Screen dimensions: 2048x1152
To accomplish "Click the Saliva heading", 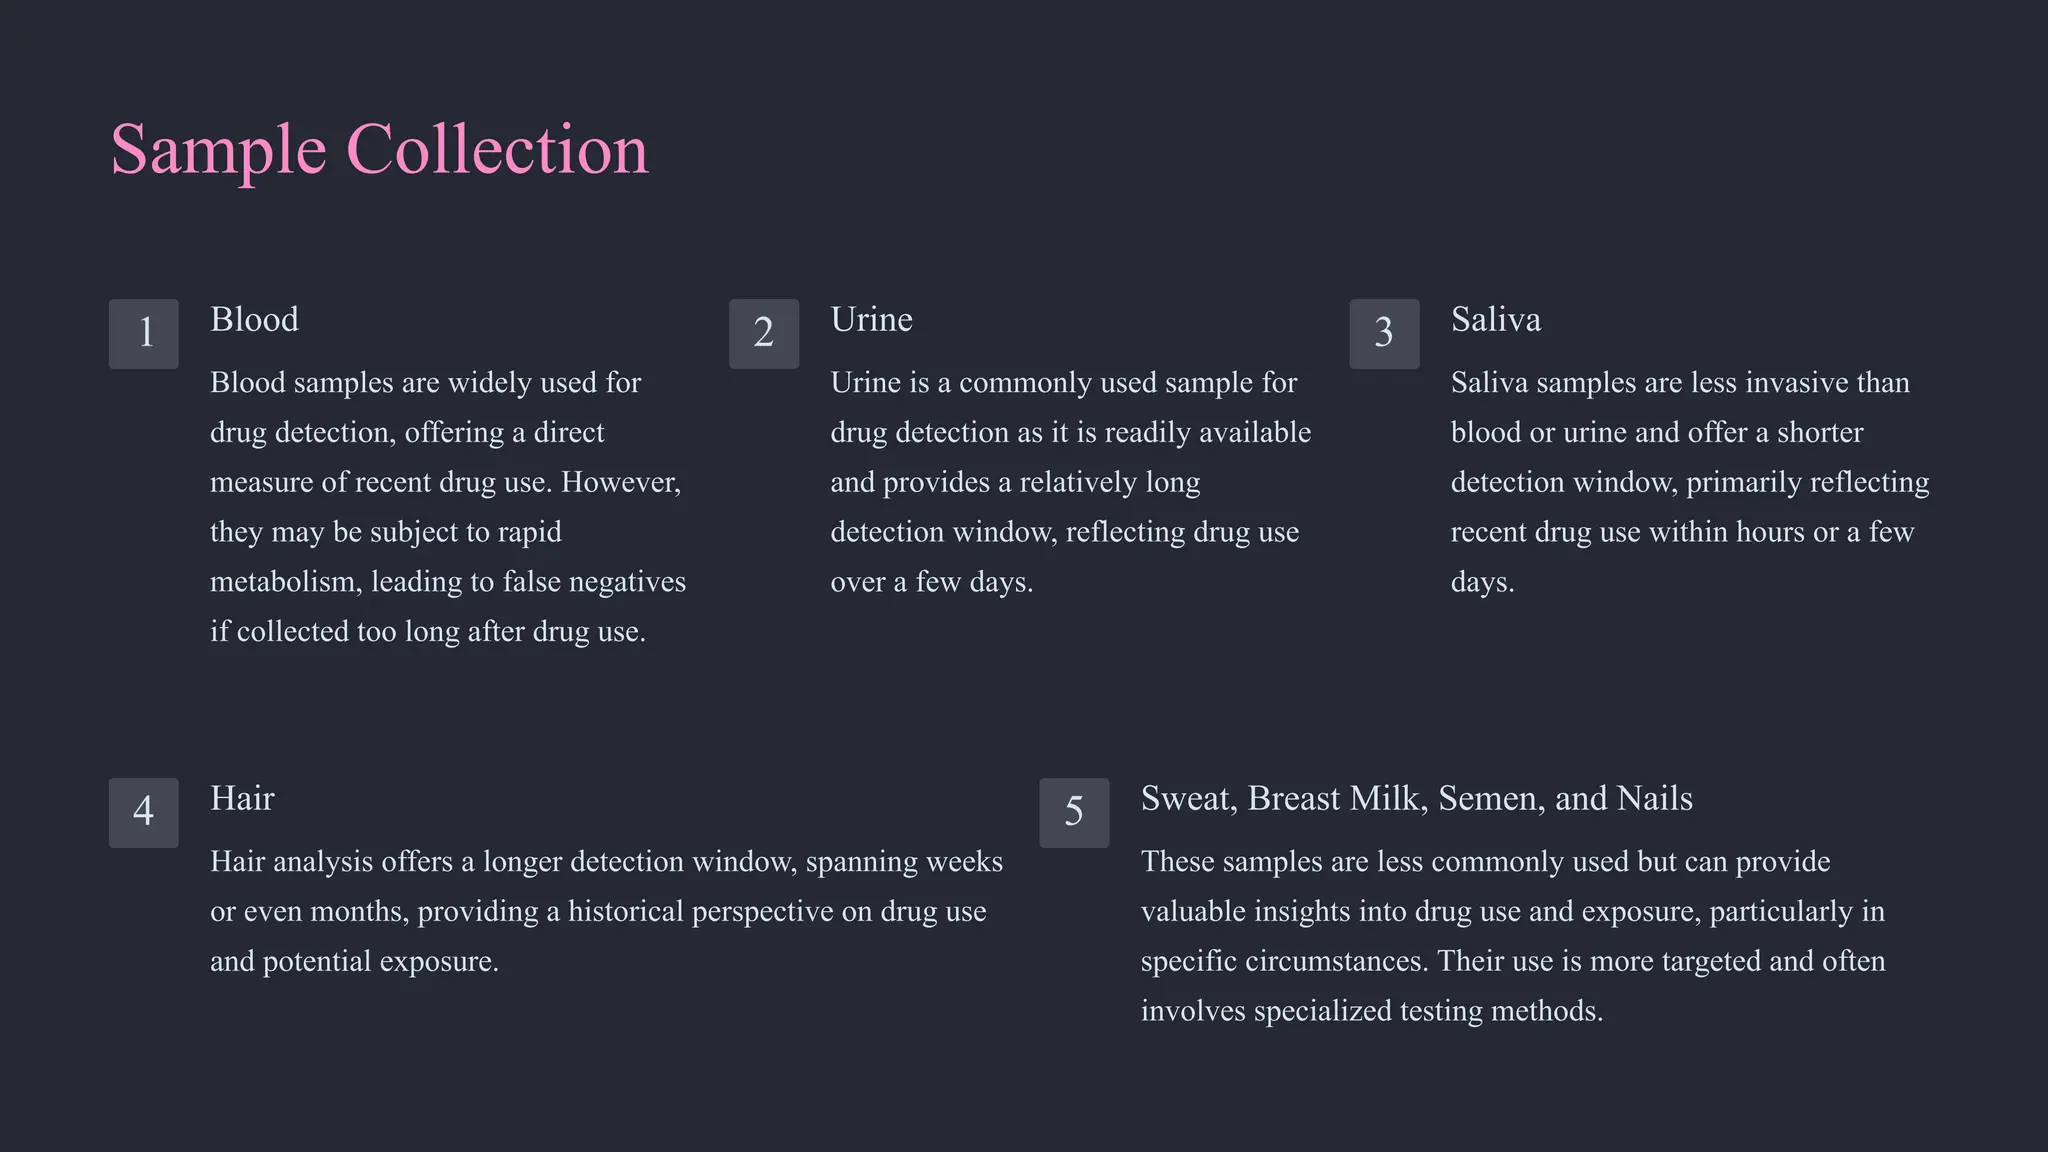I will coord(1495,319).
